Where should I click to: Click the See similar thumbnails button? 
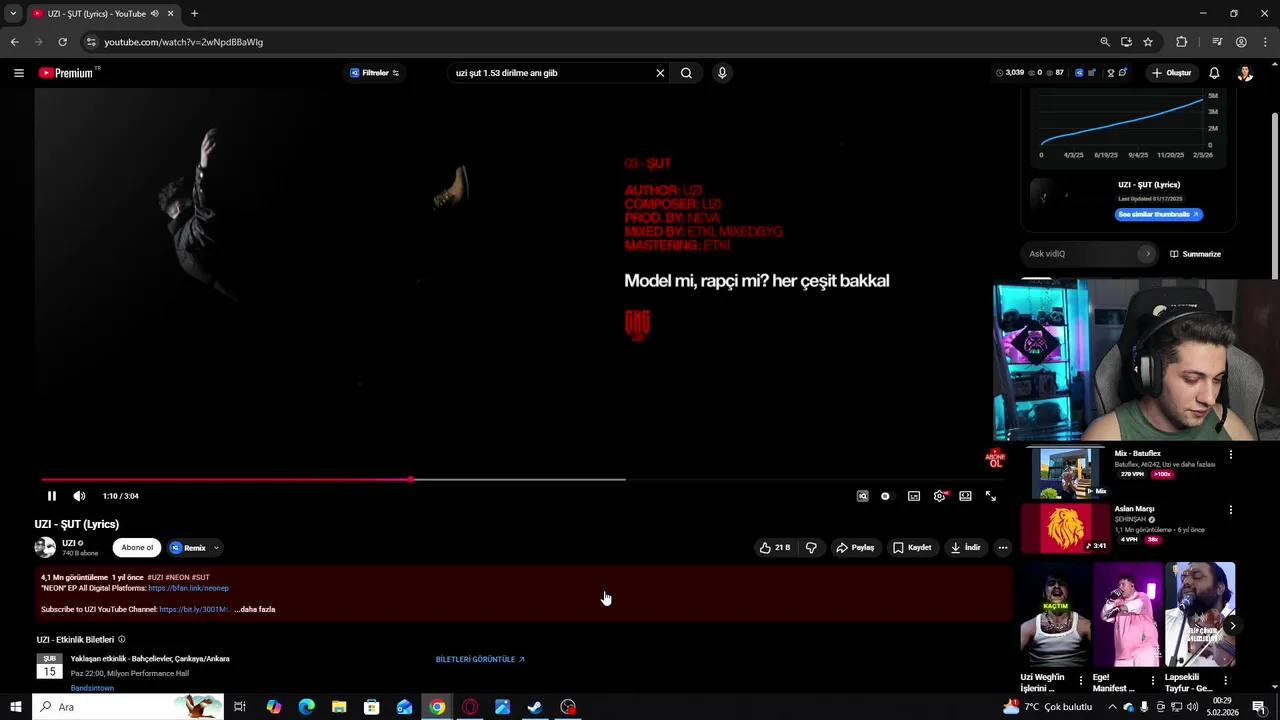(x=1158, y=214)
